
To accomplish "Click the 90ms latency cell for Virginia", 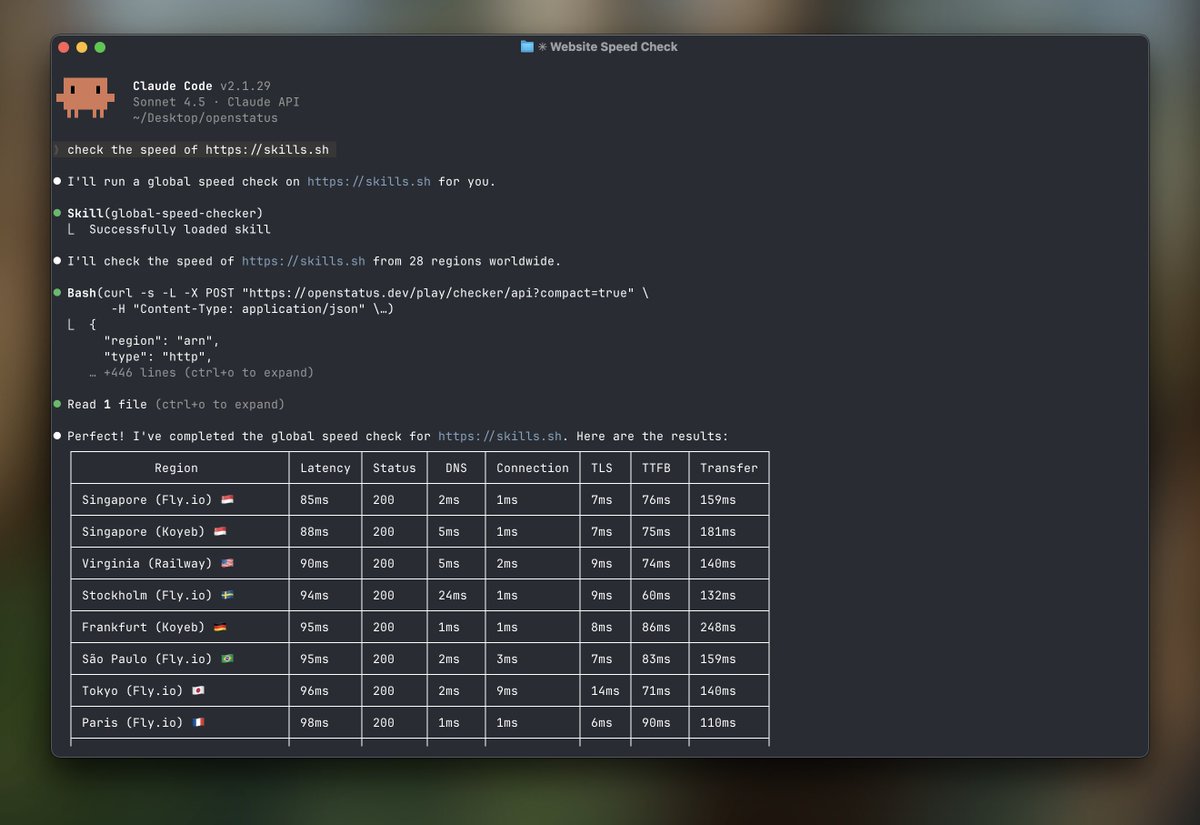I will 314,564.
